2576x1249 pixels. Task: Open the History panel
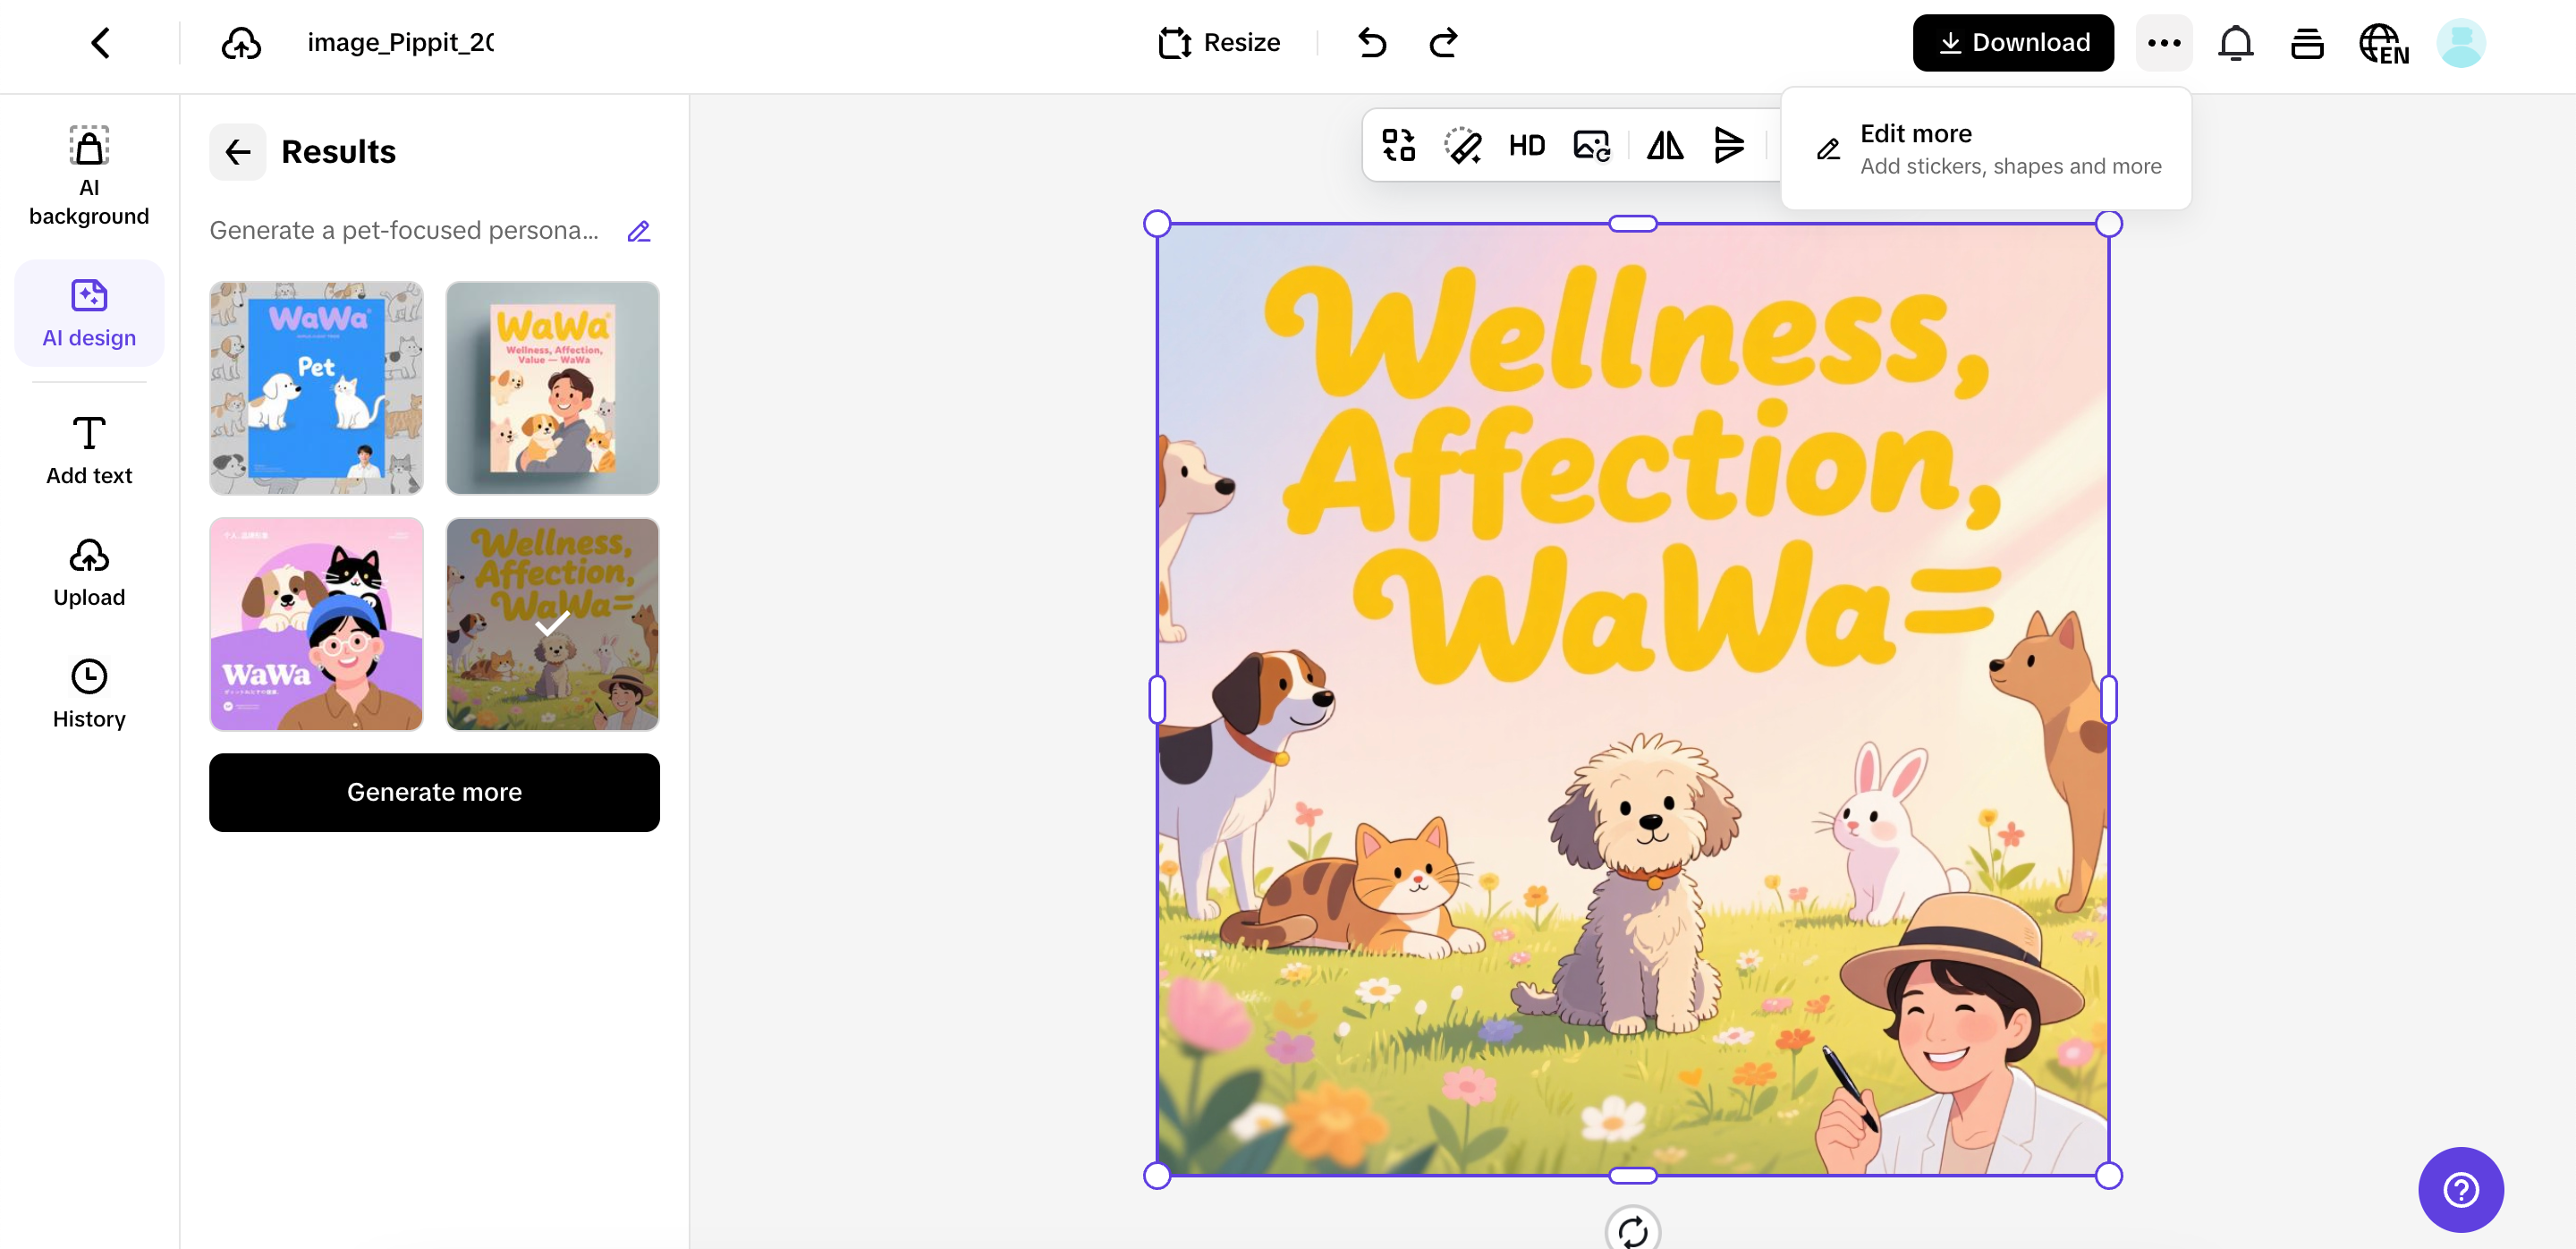pos(89,694)
